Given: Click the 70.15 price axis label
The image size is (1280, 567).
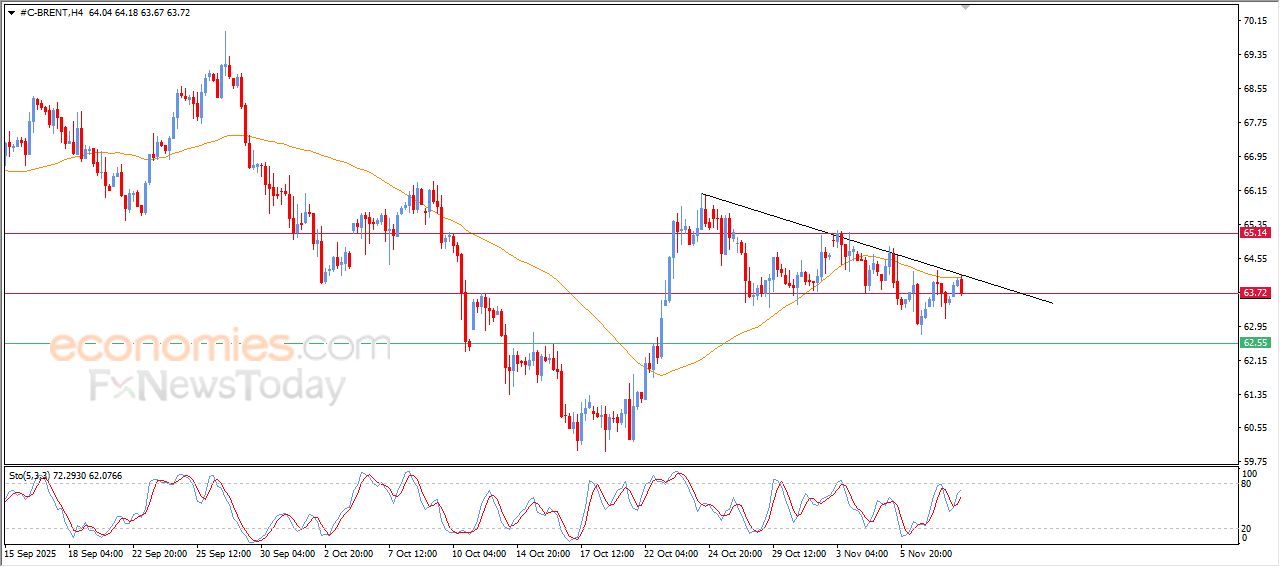Looking at the screenshot, I should 1253,21.
